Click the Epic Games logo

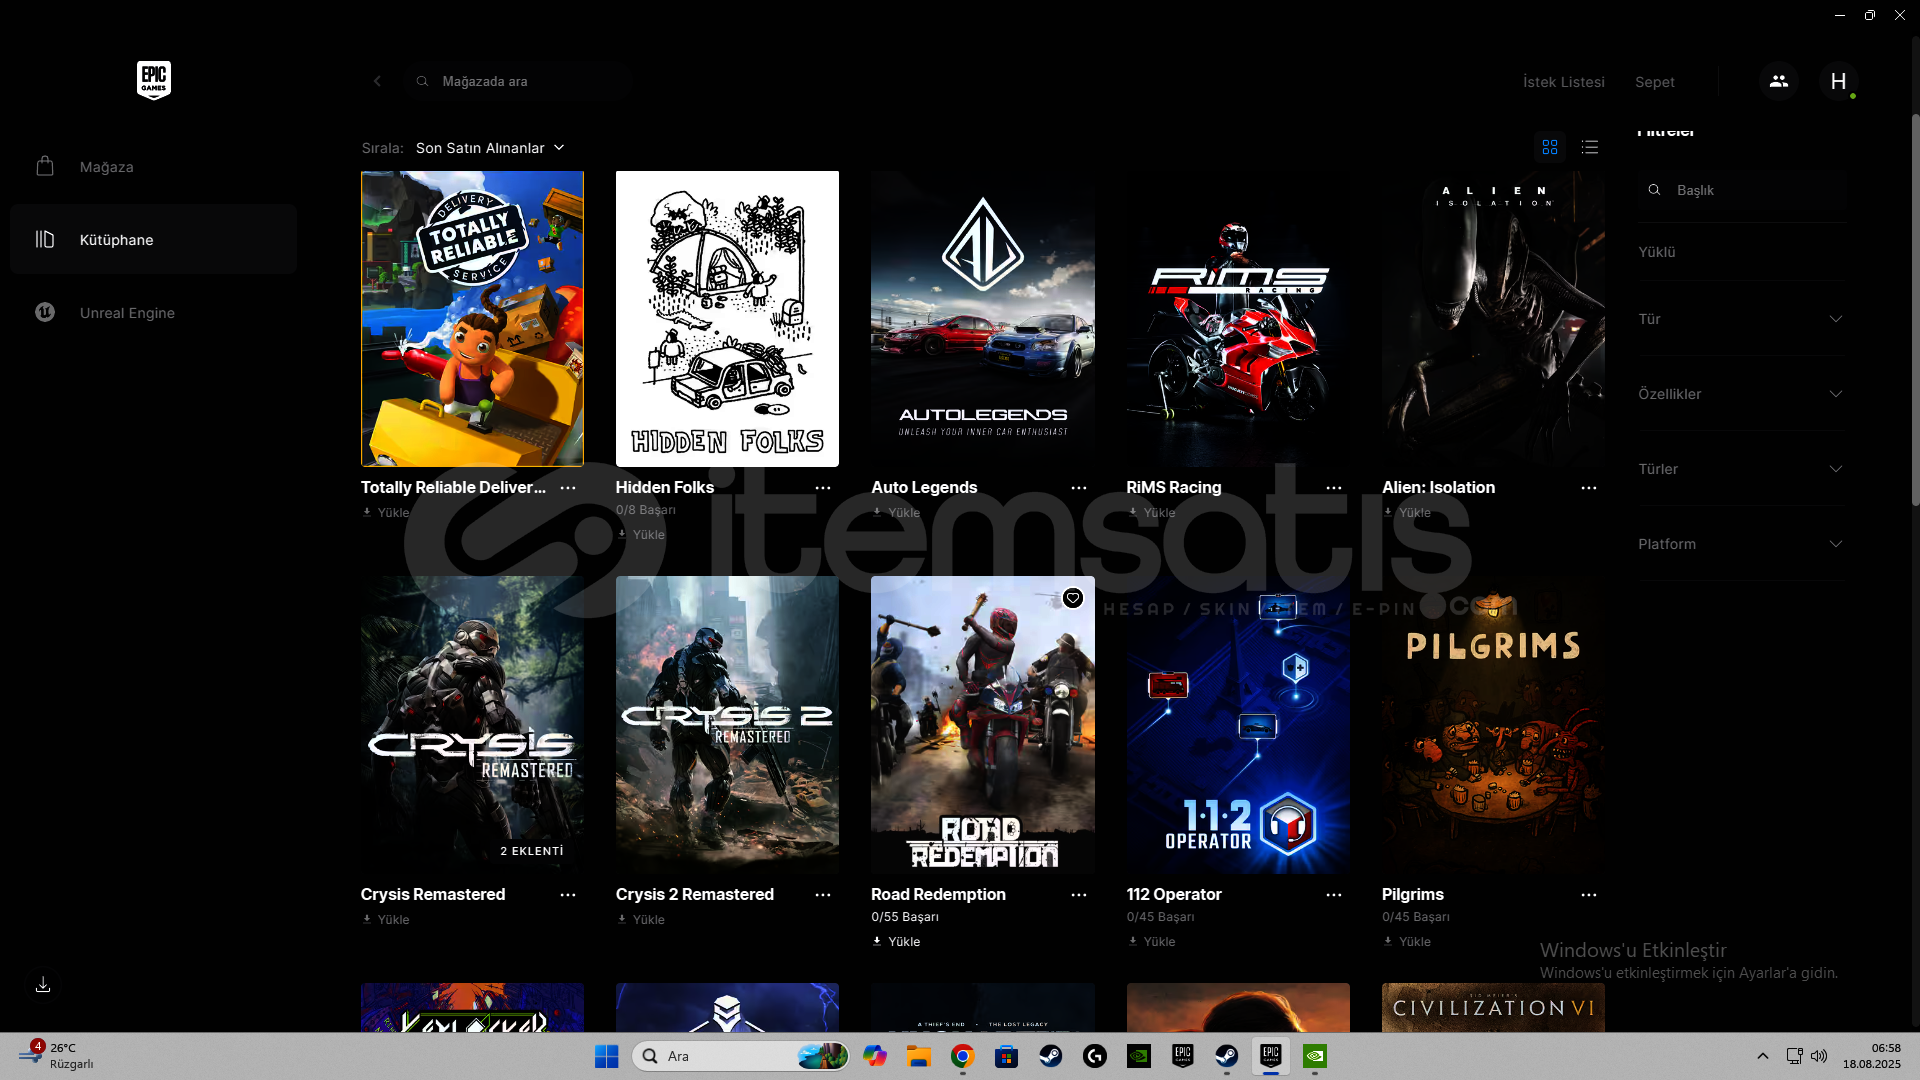(154, 80)
